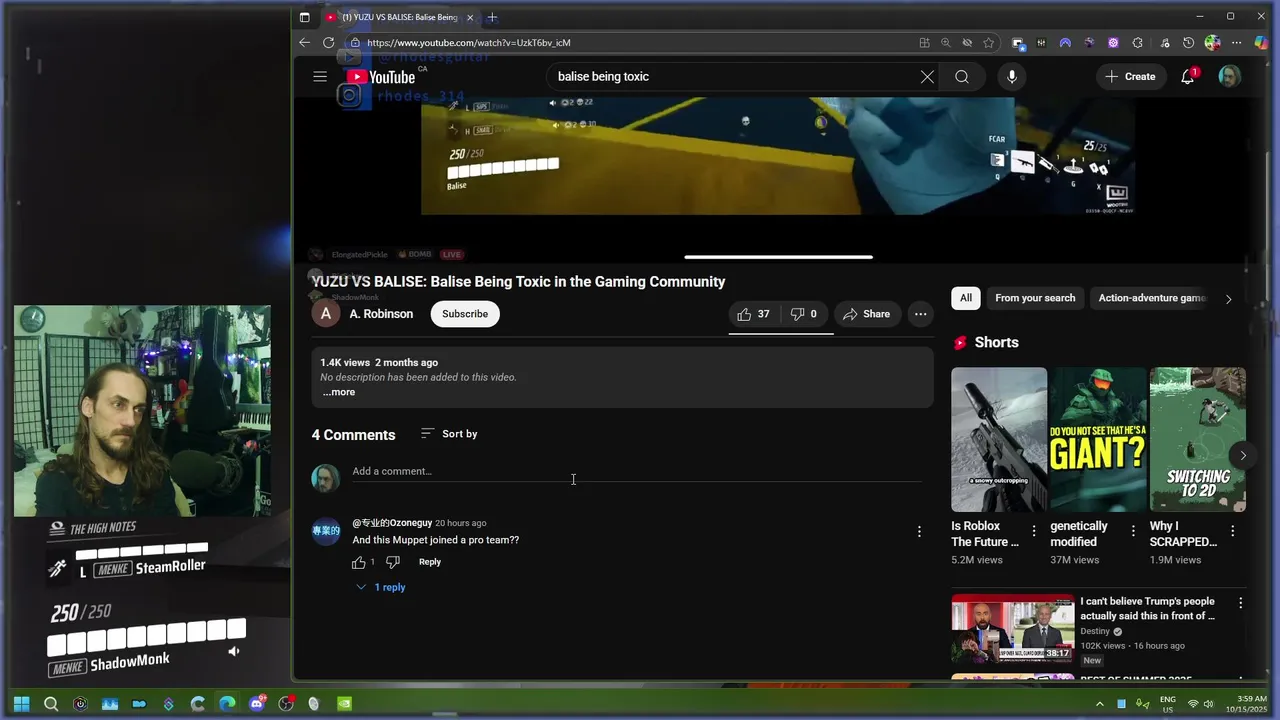Image resolution: width=1280 pixels, height=720 pixels.
Task: Open options for Why I SCRAPPED short
Action: point(1232,531)
